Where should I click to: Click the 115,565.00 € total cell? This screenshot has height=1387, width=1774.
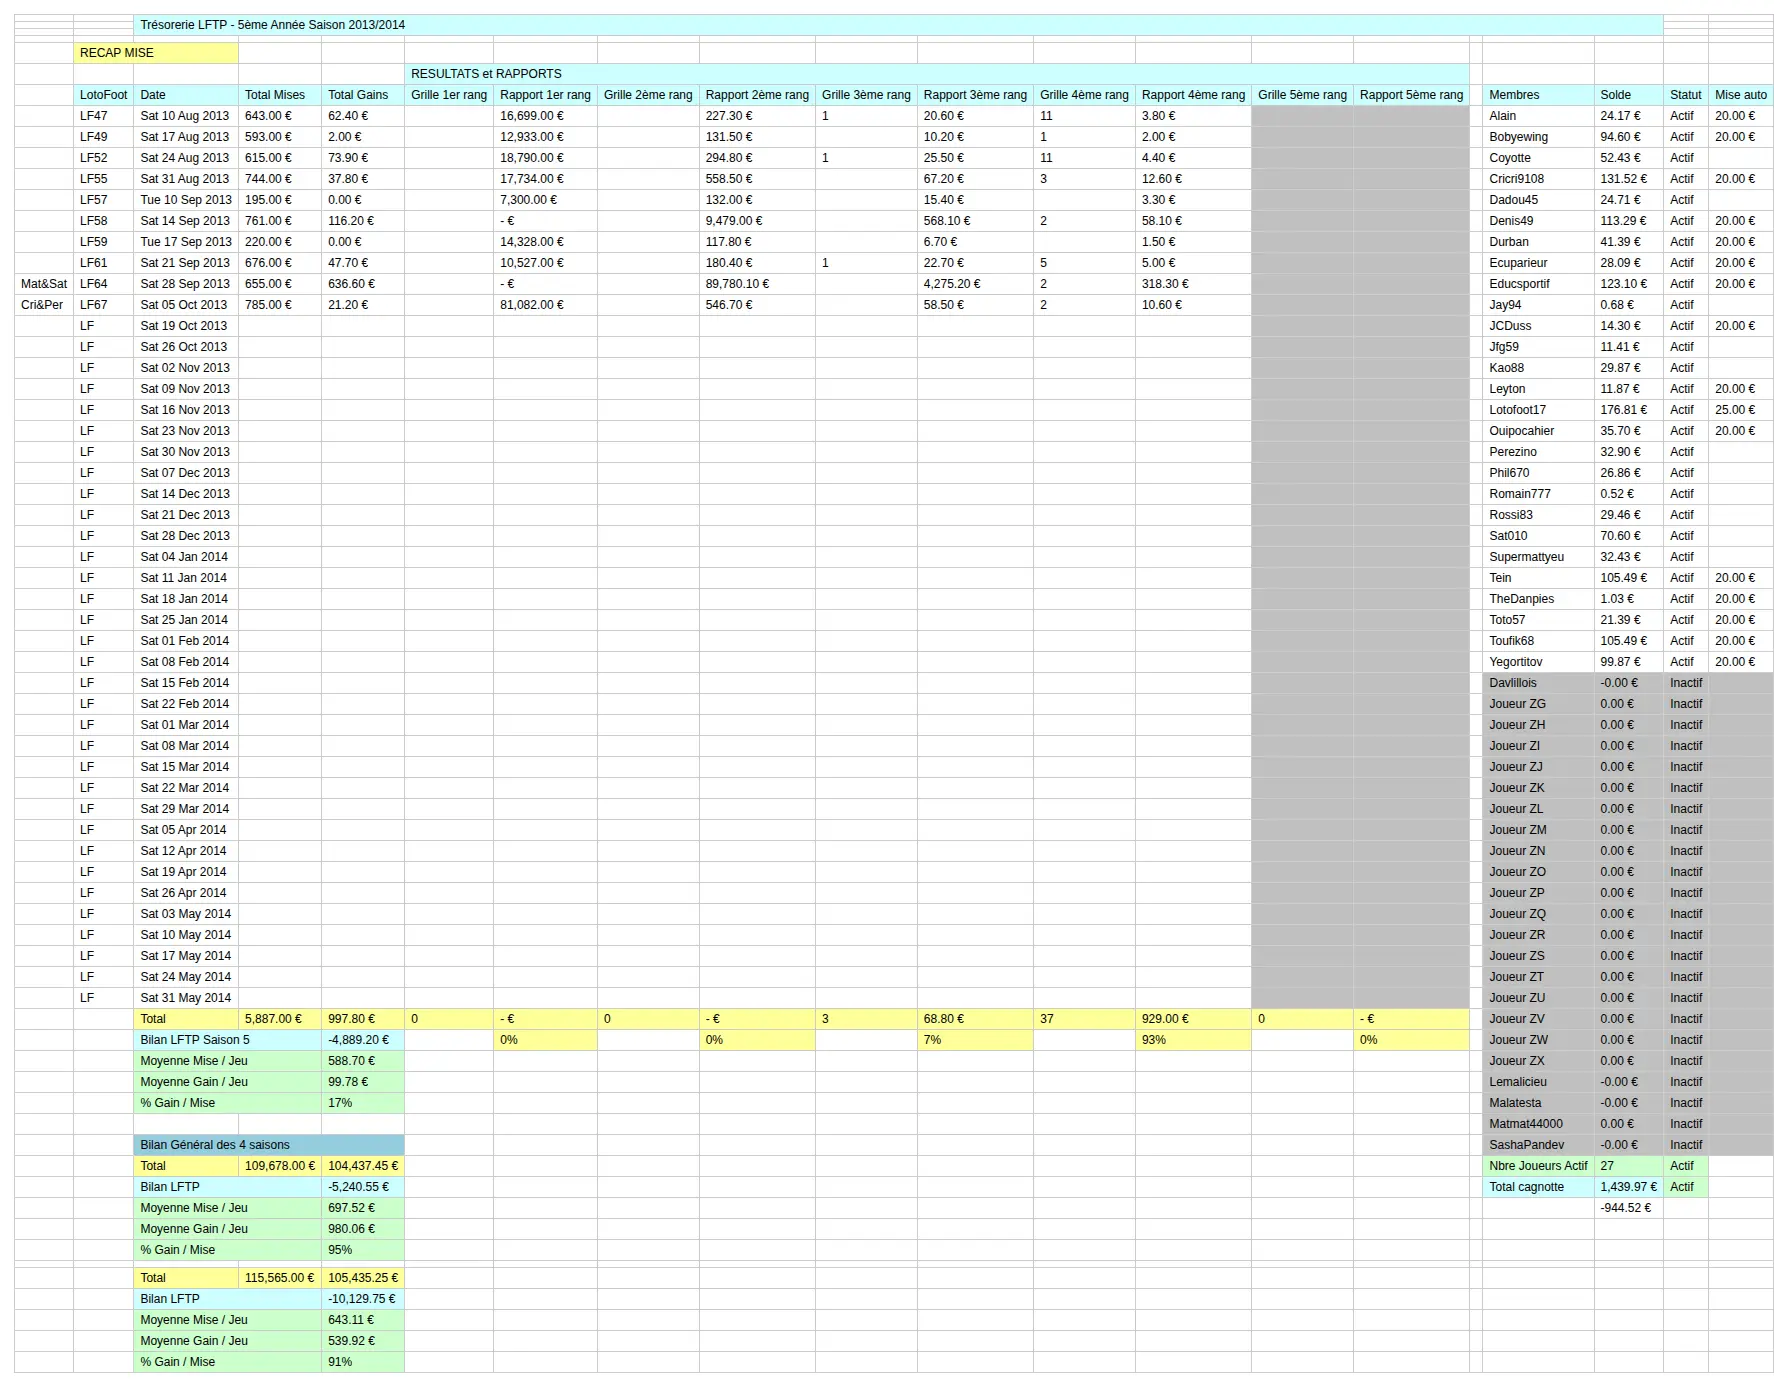tap(280, 1278)
